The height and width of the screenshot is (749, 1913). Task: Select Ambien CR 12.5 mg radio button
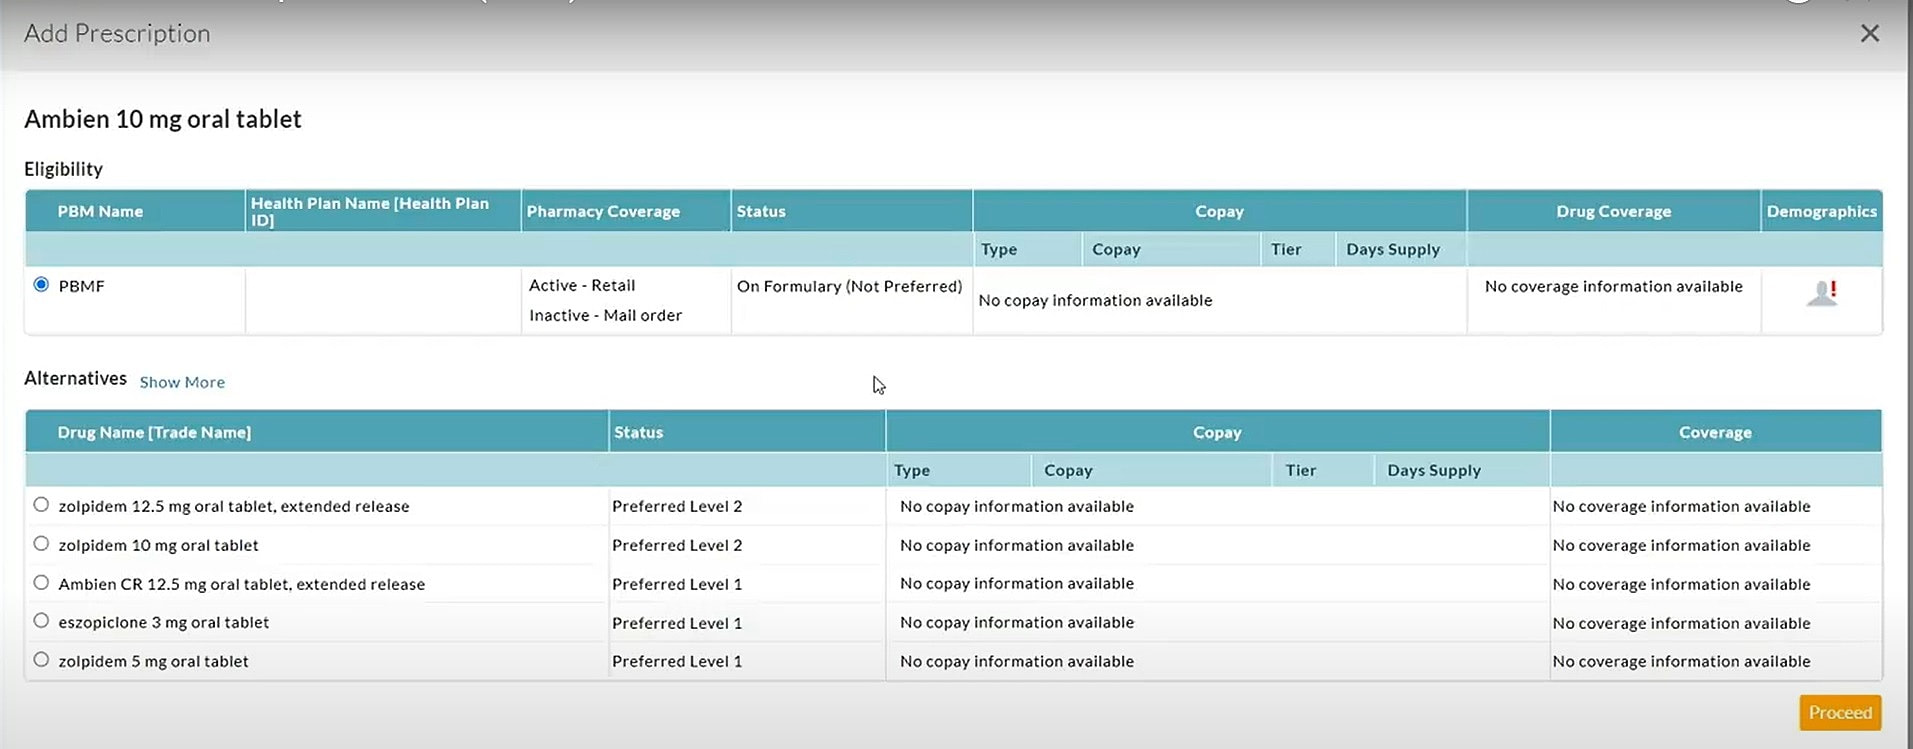pyautogui.click(x=41, y=583)
